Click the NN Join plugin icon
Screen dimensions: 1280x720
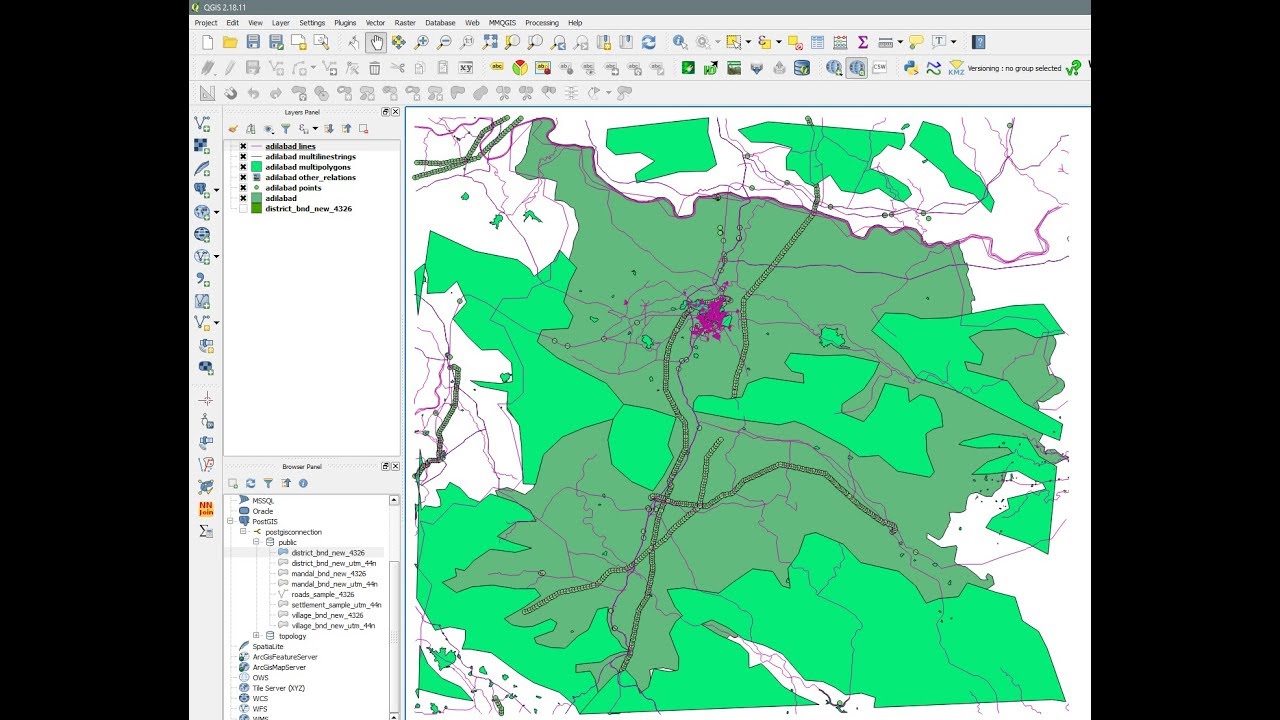[206, 508]
